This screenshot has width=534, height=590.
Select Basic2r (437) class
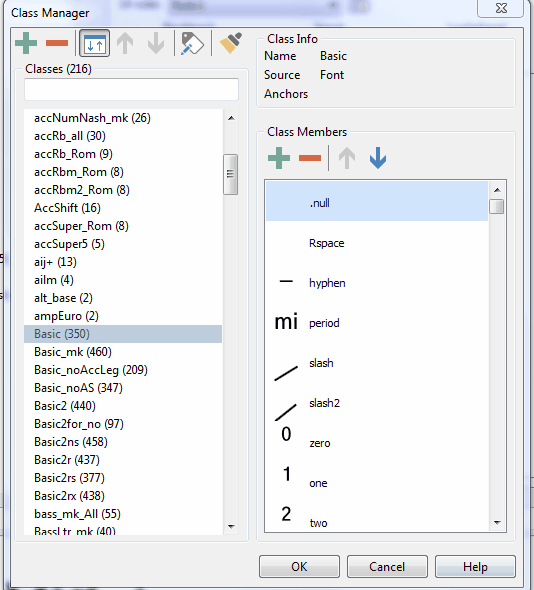[123, 460]
